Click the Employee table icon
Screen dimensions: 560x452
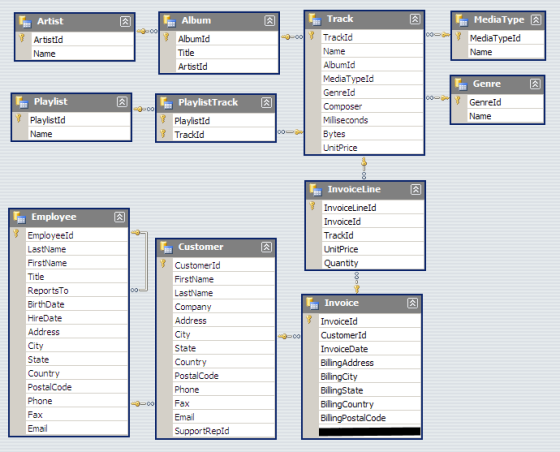click(19, 217)
